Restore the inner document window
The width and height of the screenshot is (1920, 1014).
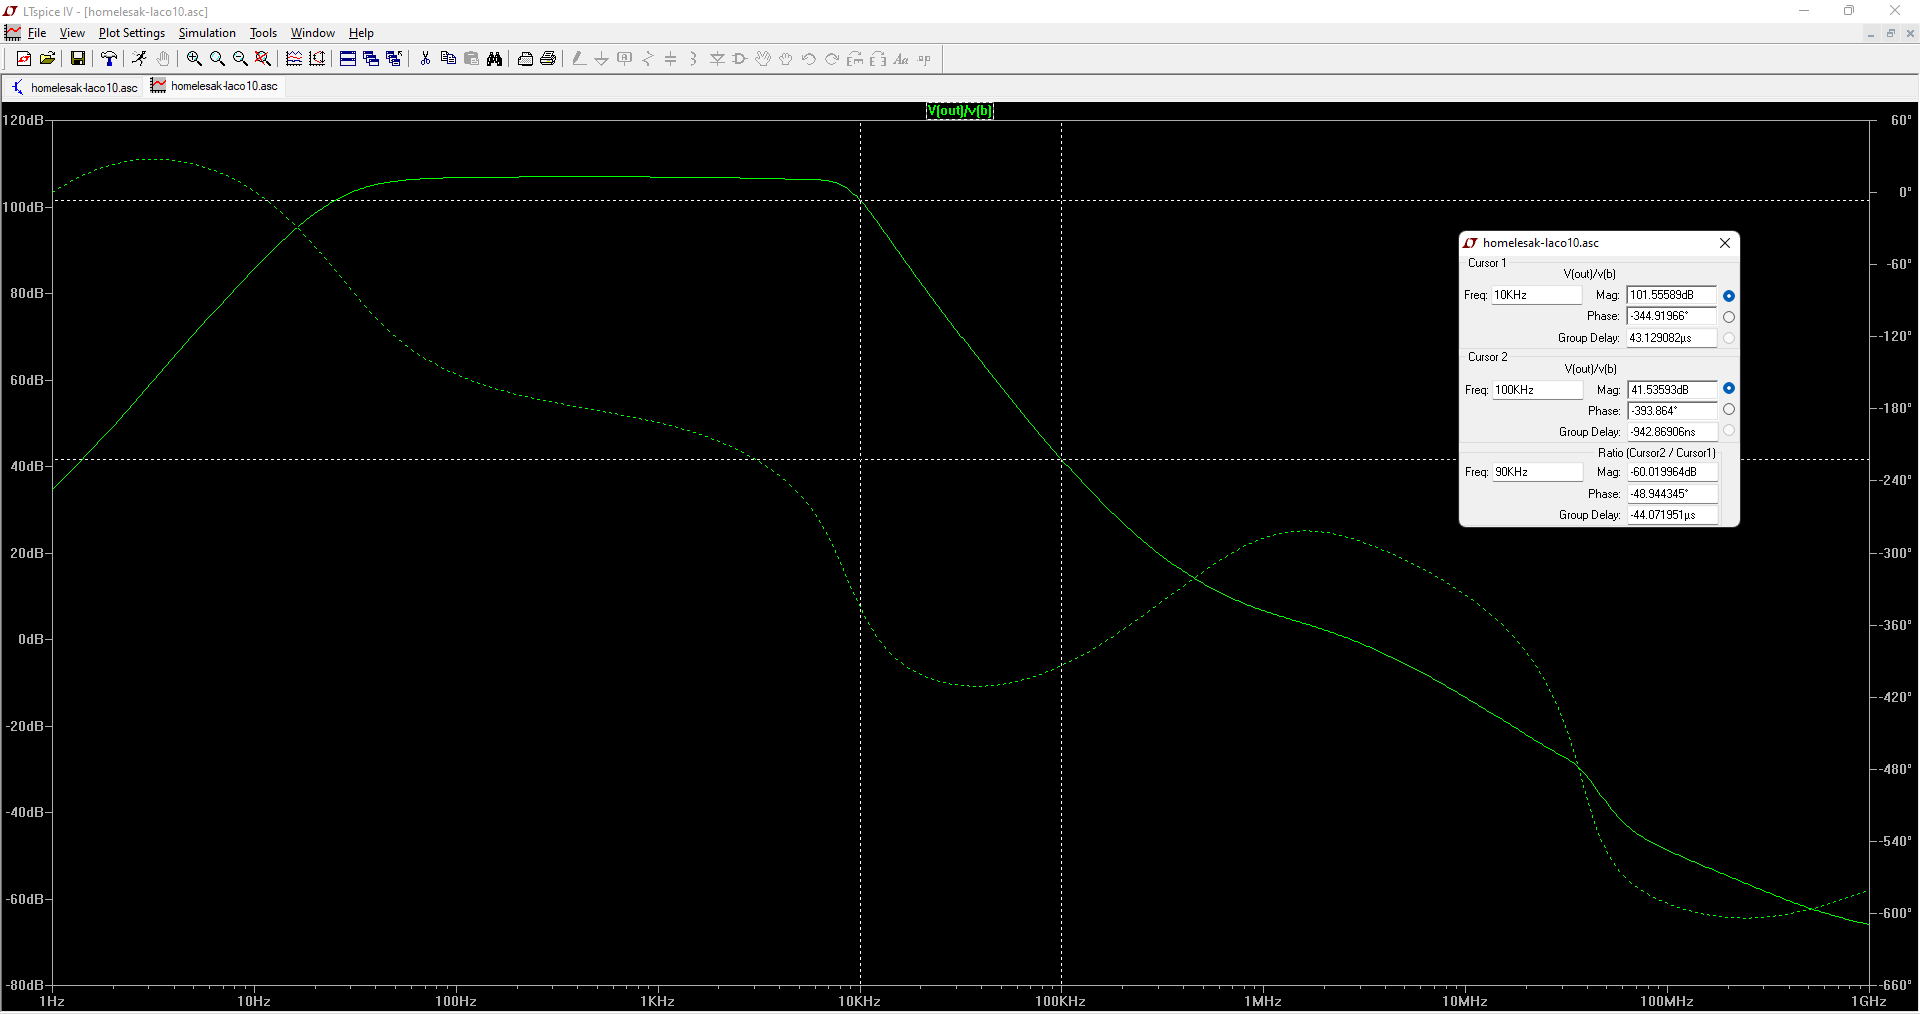pyautogui.click(x=1891, y=33)
